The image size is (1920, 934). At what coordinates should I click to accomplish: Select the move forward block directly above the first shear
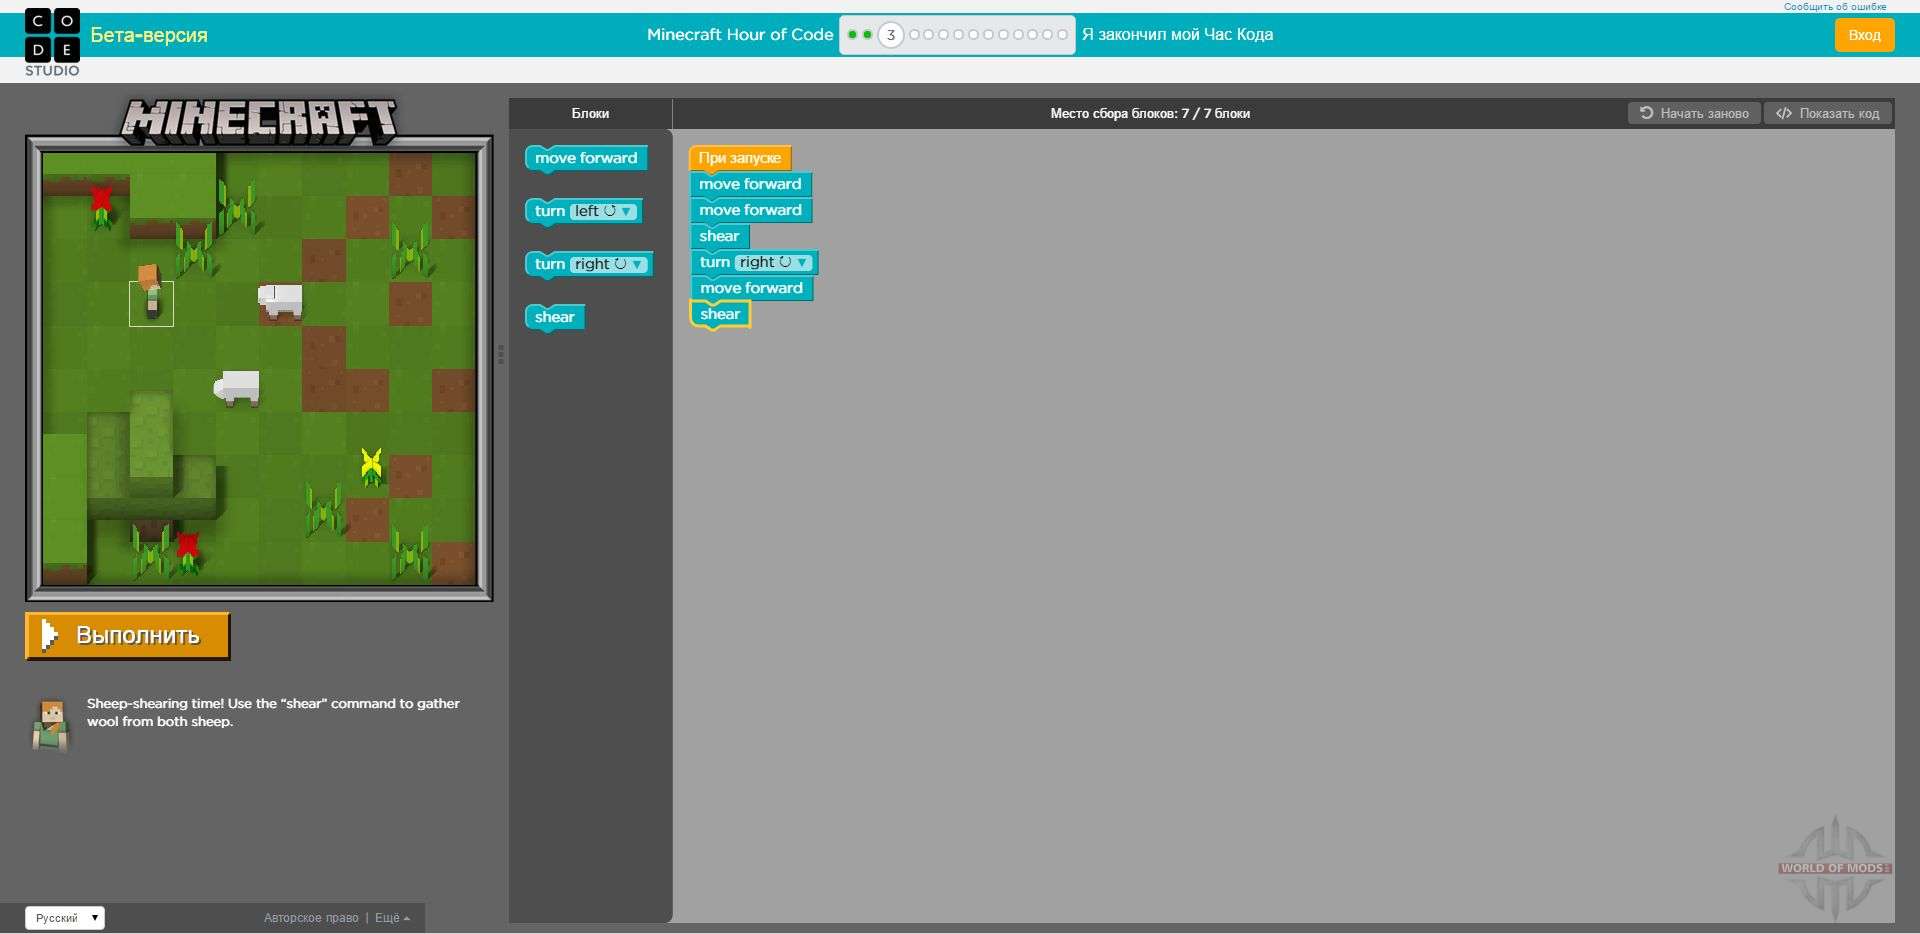(751, 210)
